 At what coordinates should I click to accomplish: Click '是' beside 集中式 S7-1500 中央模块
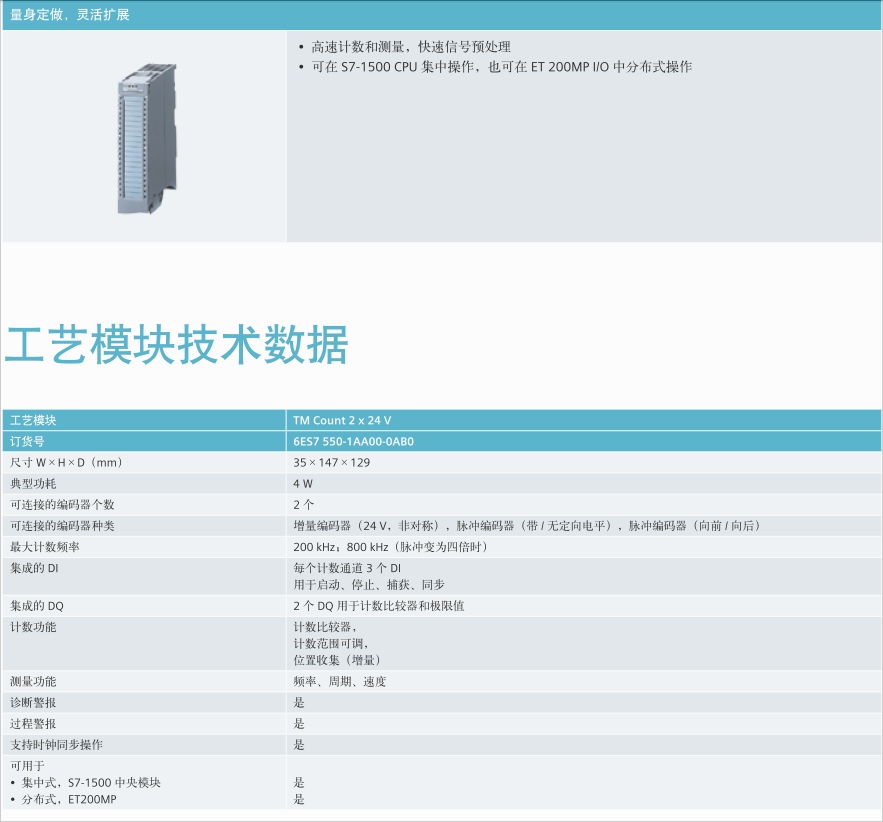click(298, 783)
